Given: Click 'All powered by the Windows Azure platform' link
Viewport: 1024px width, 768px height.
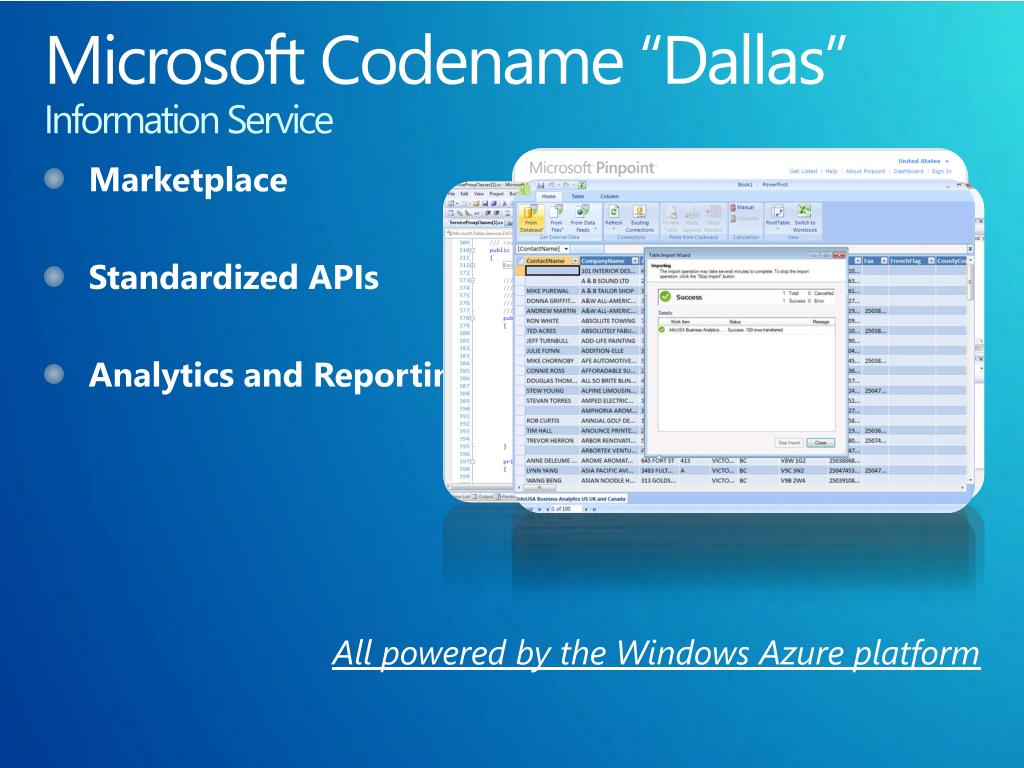Looking at the screenshot, I should (x=656, y=653).
